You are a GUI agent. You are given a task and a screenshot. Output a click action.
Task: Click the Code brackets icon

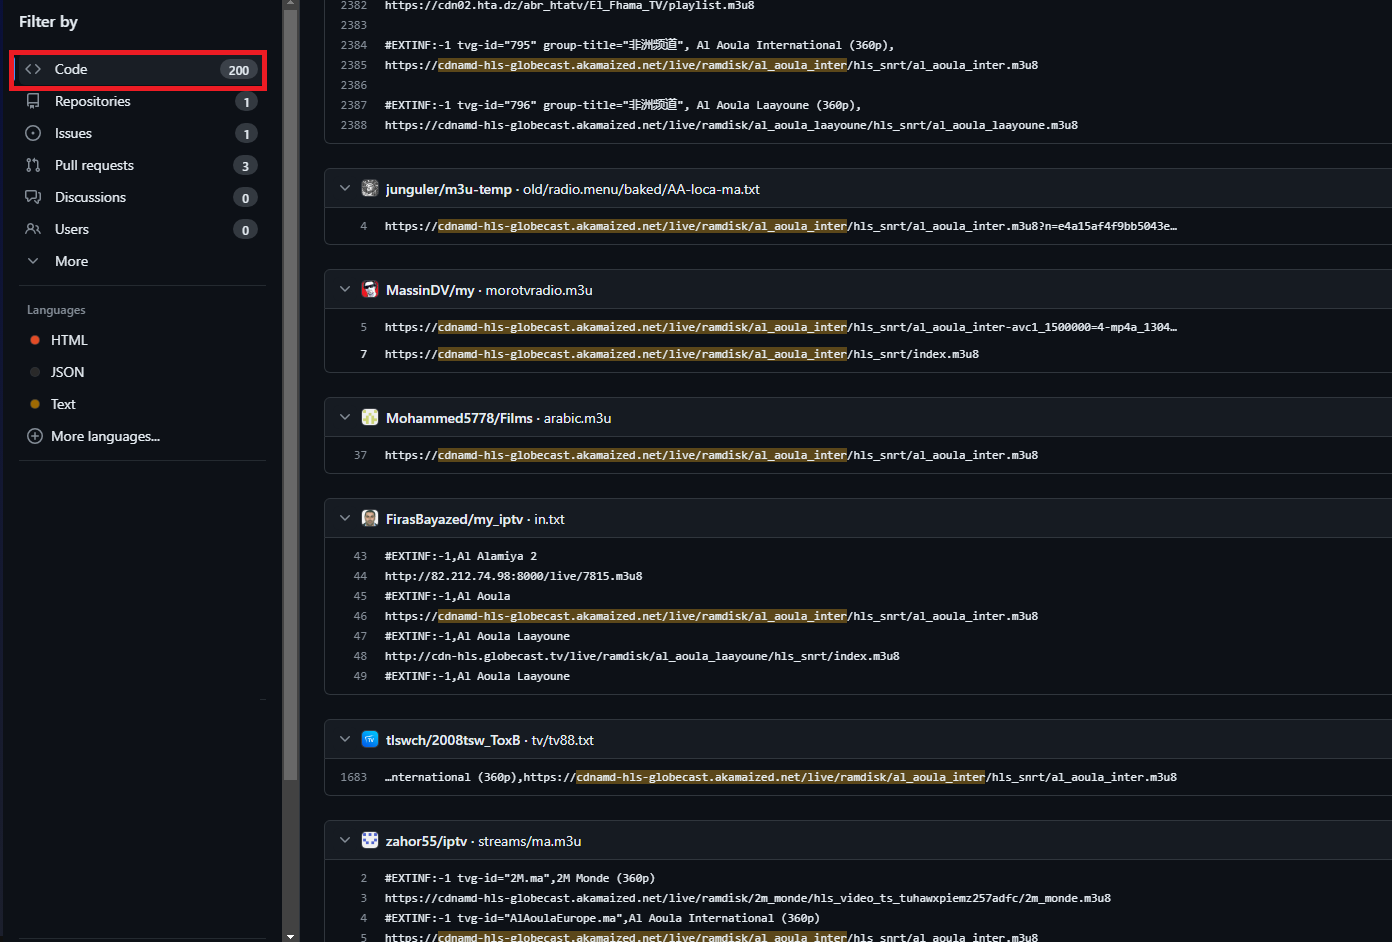click(x=33, y=69)
